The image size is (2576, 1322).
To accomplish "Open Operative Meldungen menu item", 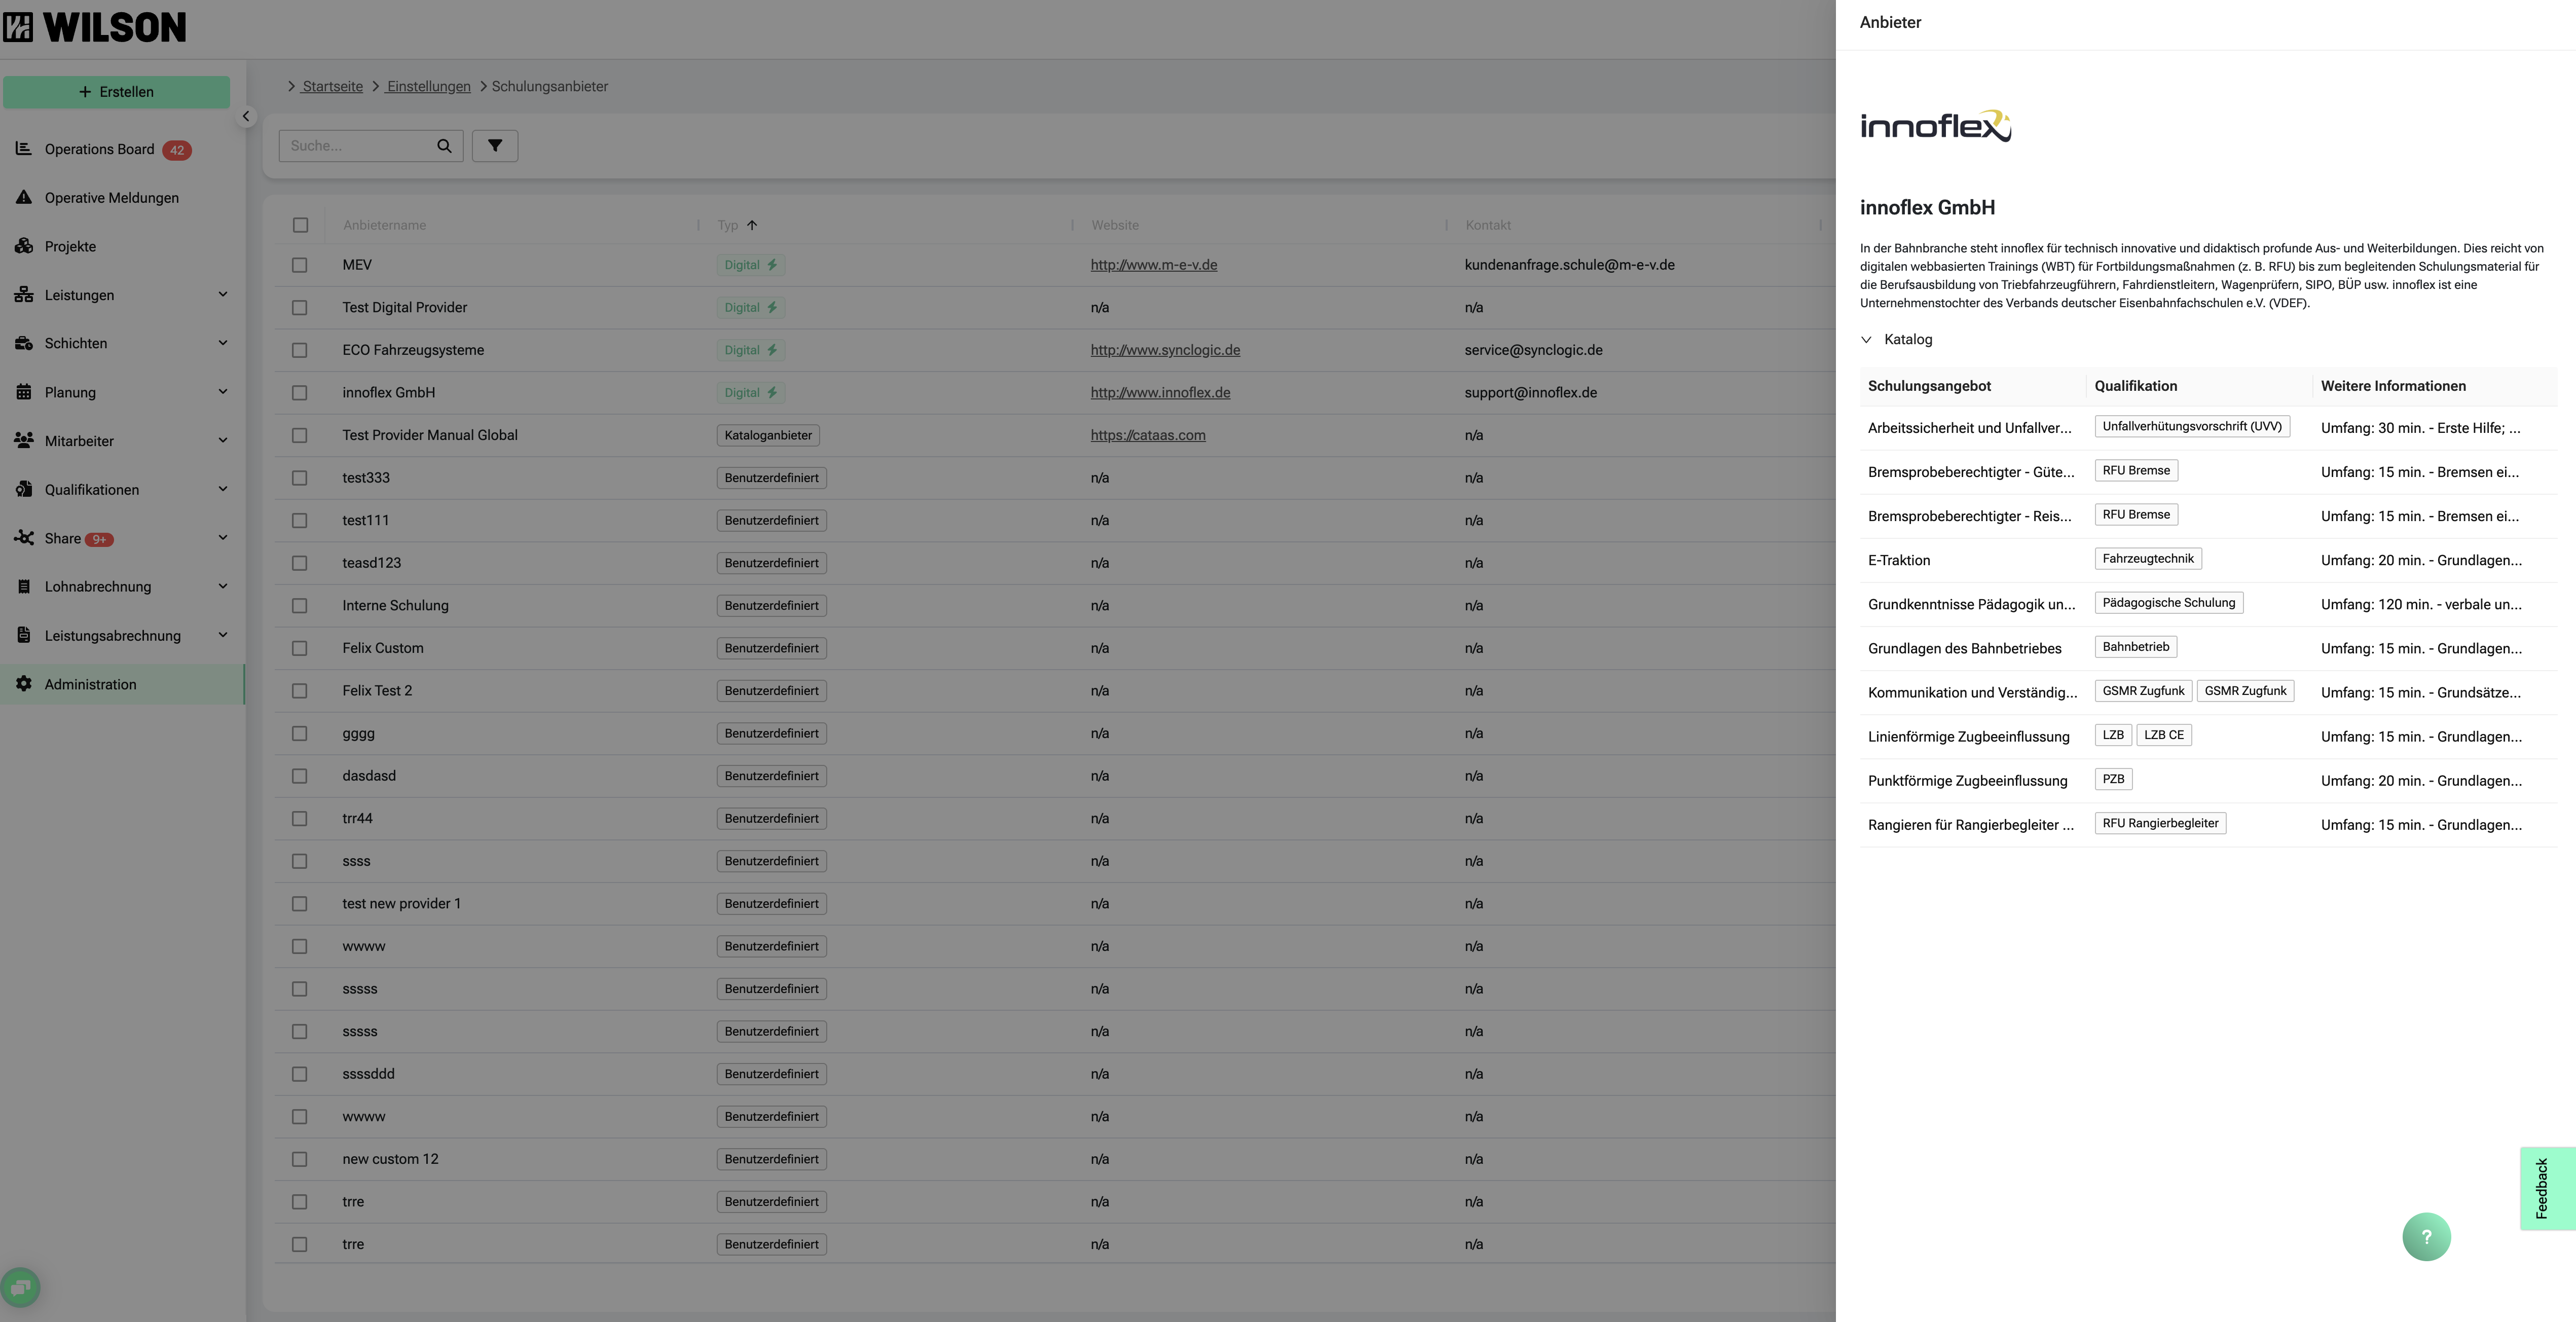I will point(122,198).
